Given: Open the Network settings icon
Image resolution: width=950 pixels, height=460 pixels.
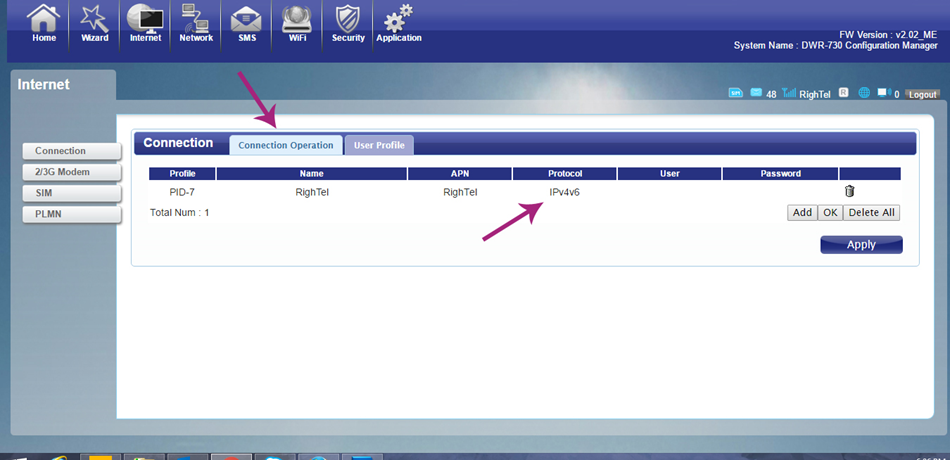Looking at the screenshot, I should tap(196, 23).
